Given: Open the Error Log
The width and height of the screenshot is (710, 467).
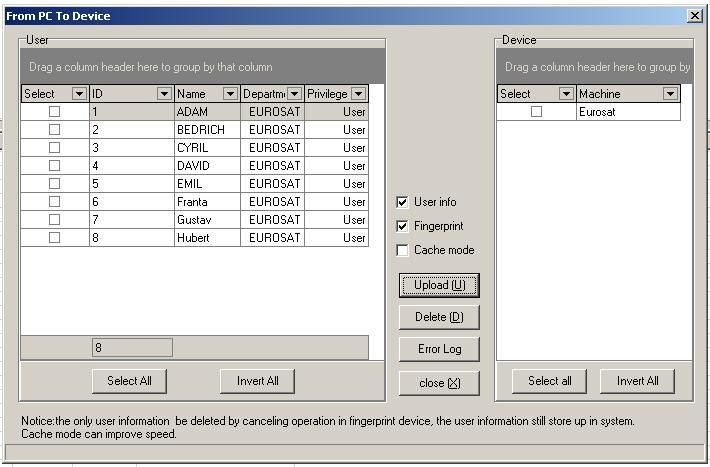Looking at the screenshot, I should coord(439,349).
